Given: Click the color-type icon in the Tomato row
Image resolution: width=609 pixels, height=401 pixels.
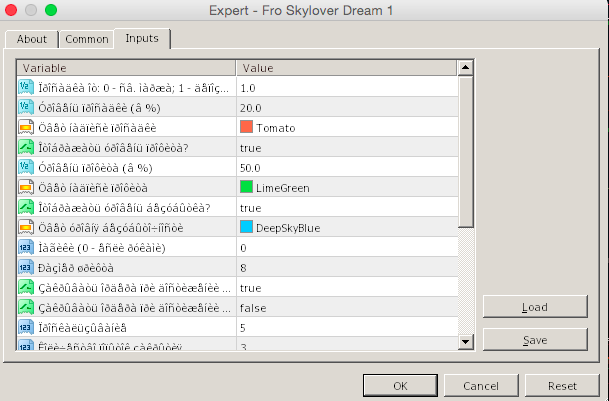Looking at the screenshot, I should coord(26,127).
